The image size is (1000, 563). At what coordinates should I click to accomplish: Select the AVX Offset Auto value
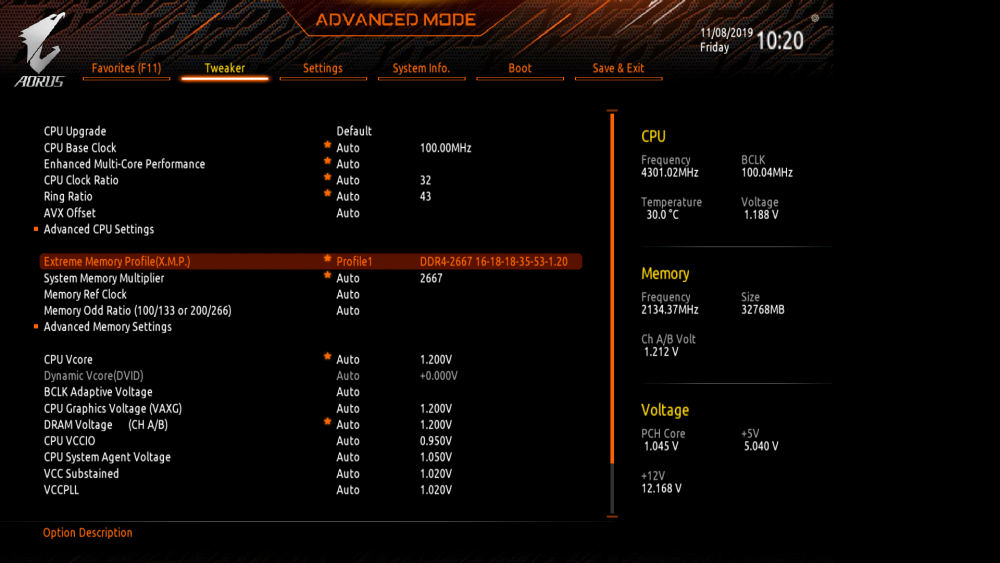coord(348,213)
